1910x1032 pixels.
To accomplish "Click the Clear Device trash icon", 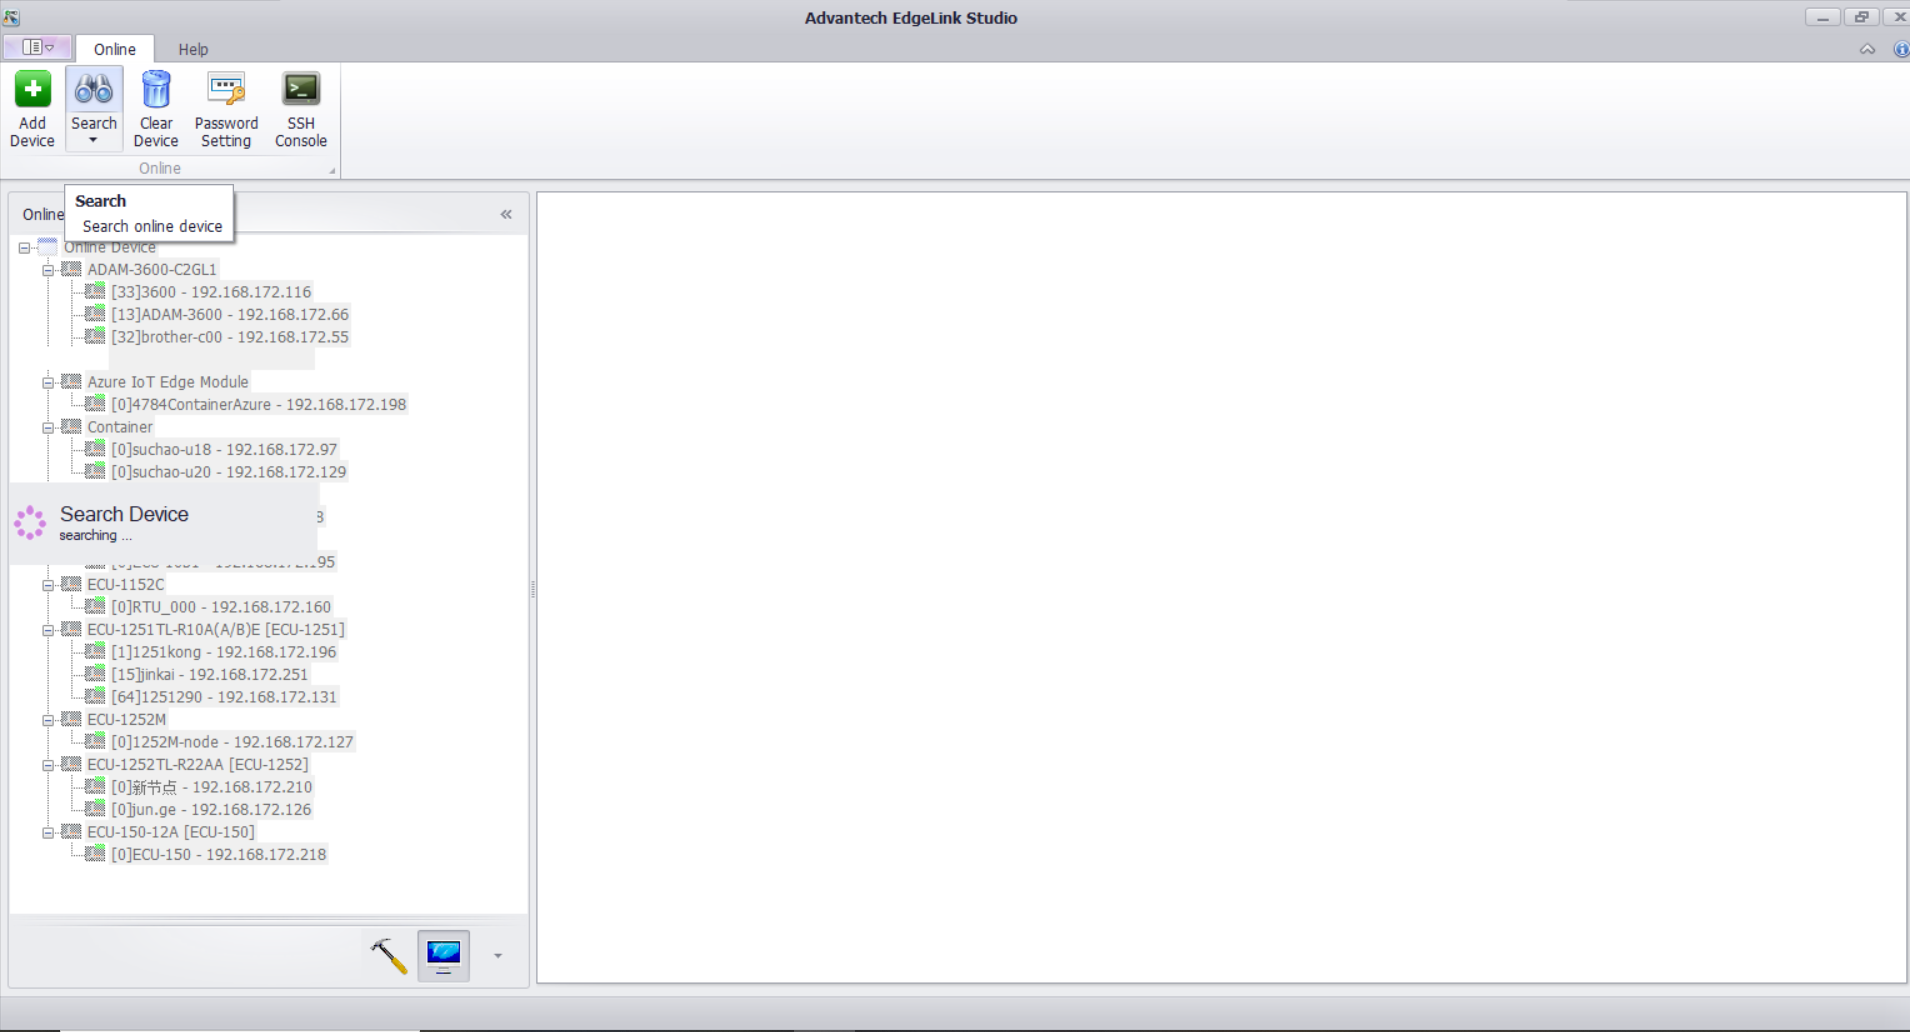I will [156, 91].
